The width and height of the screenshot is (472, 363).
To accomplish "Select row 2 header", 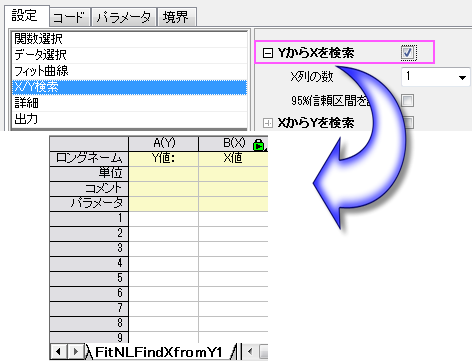I will point(89,234).
